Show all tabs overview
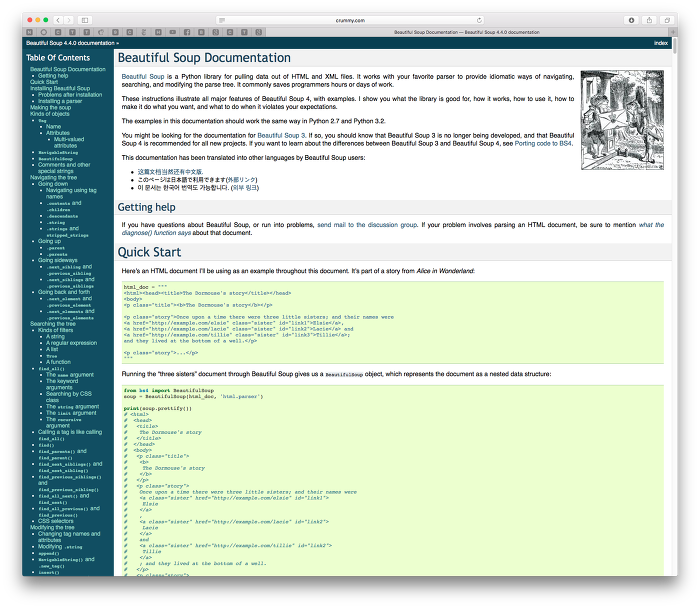Image resolution: width=700 pixels, height=608 pixels. click(x=667, y=20)
